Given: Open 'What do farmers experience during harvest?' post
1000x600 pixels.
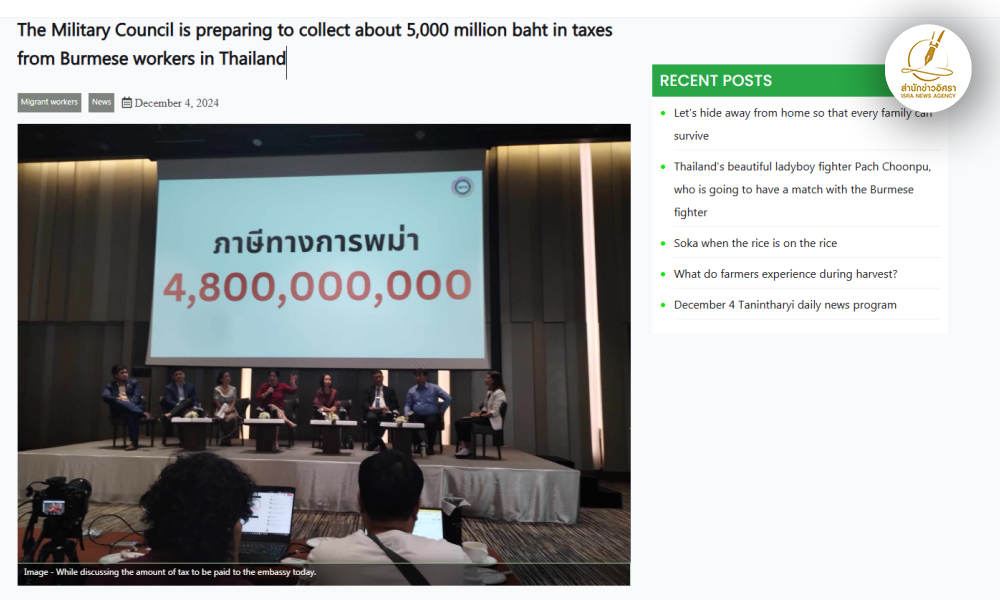Looking at the screenshot, I should 785,274.
